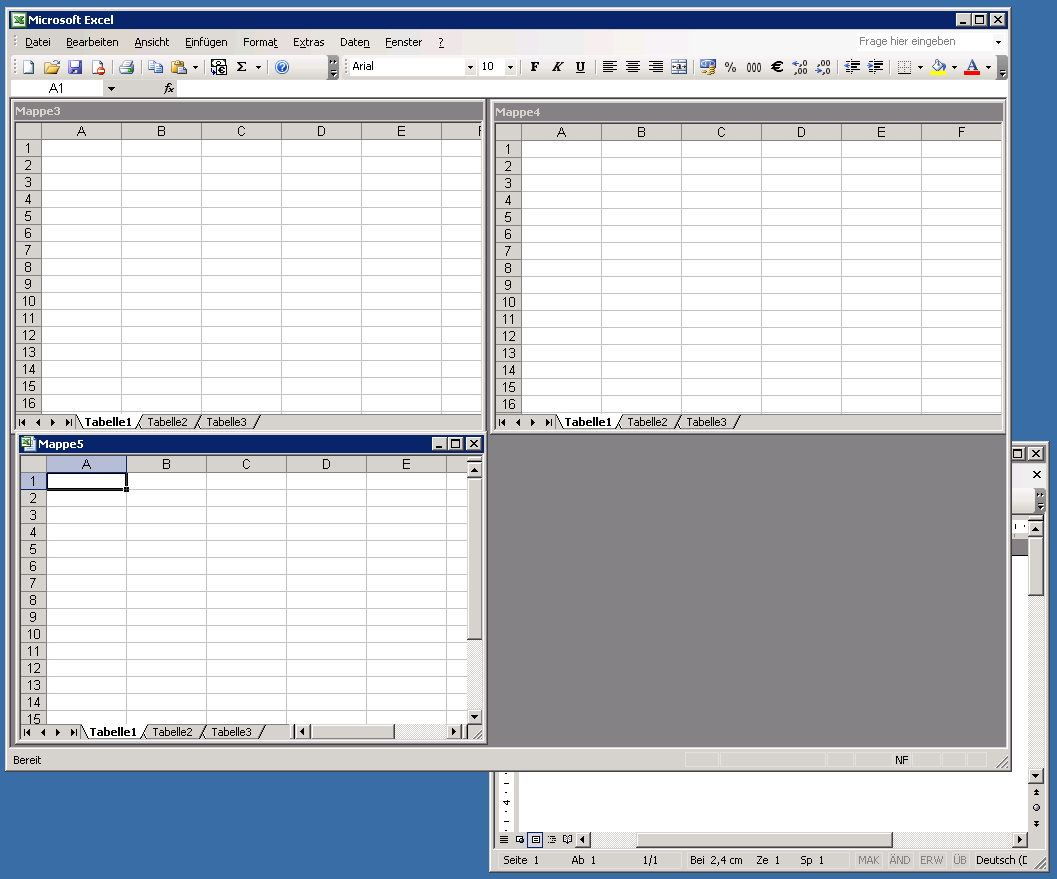
Task: Copy selection with the copy icon
Action: coord(155,67)
